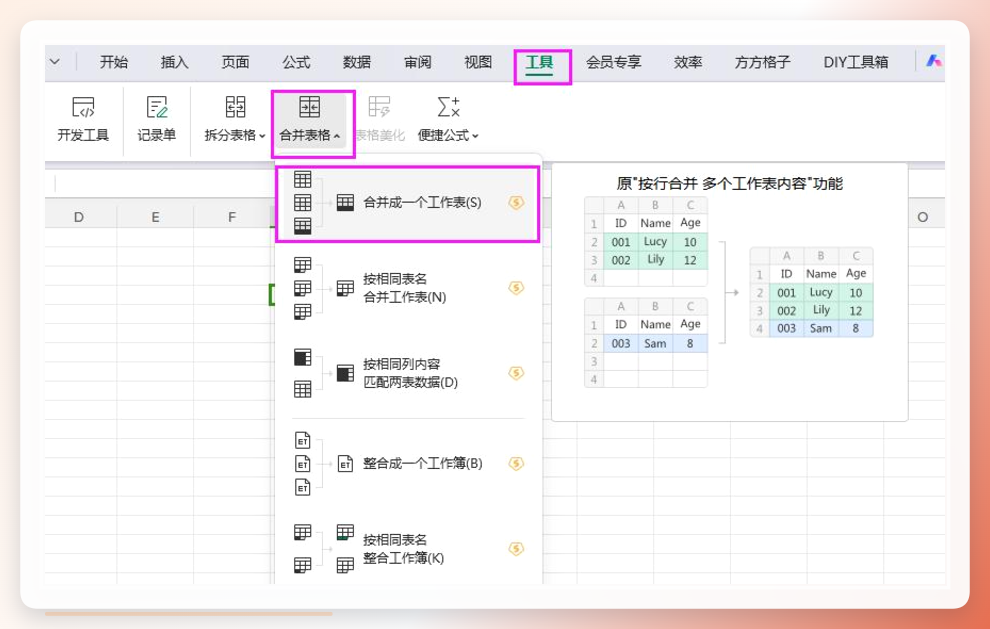Viewport: 990px width, 629px height.
Task: Open the 开发工具 developer tools icon
Action: (83, 107)
